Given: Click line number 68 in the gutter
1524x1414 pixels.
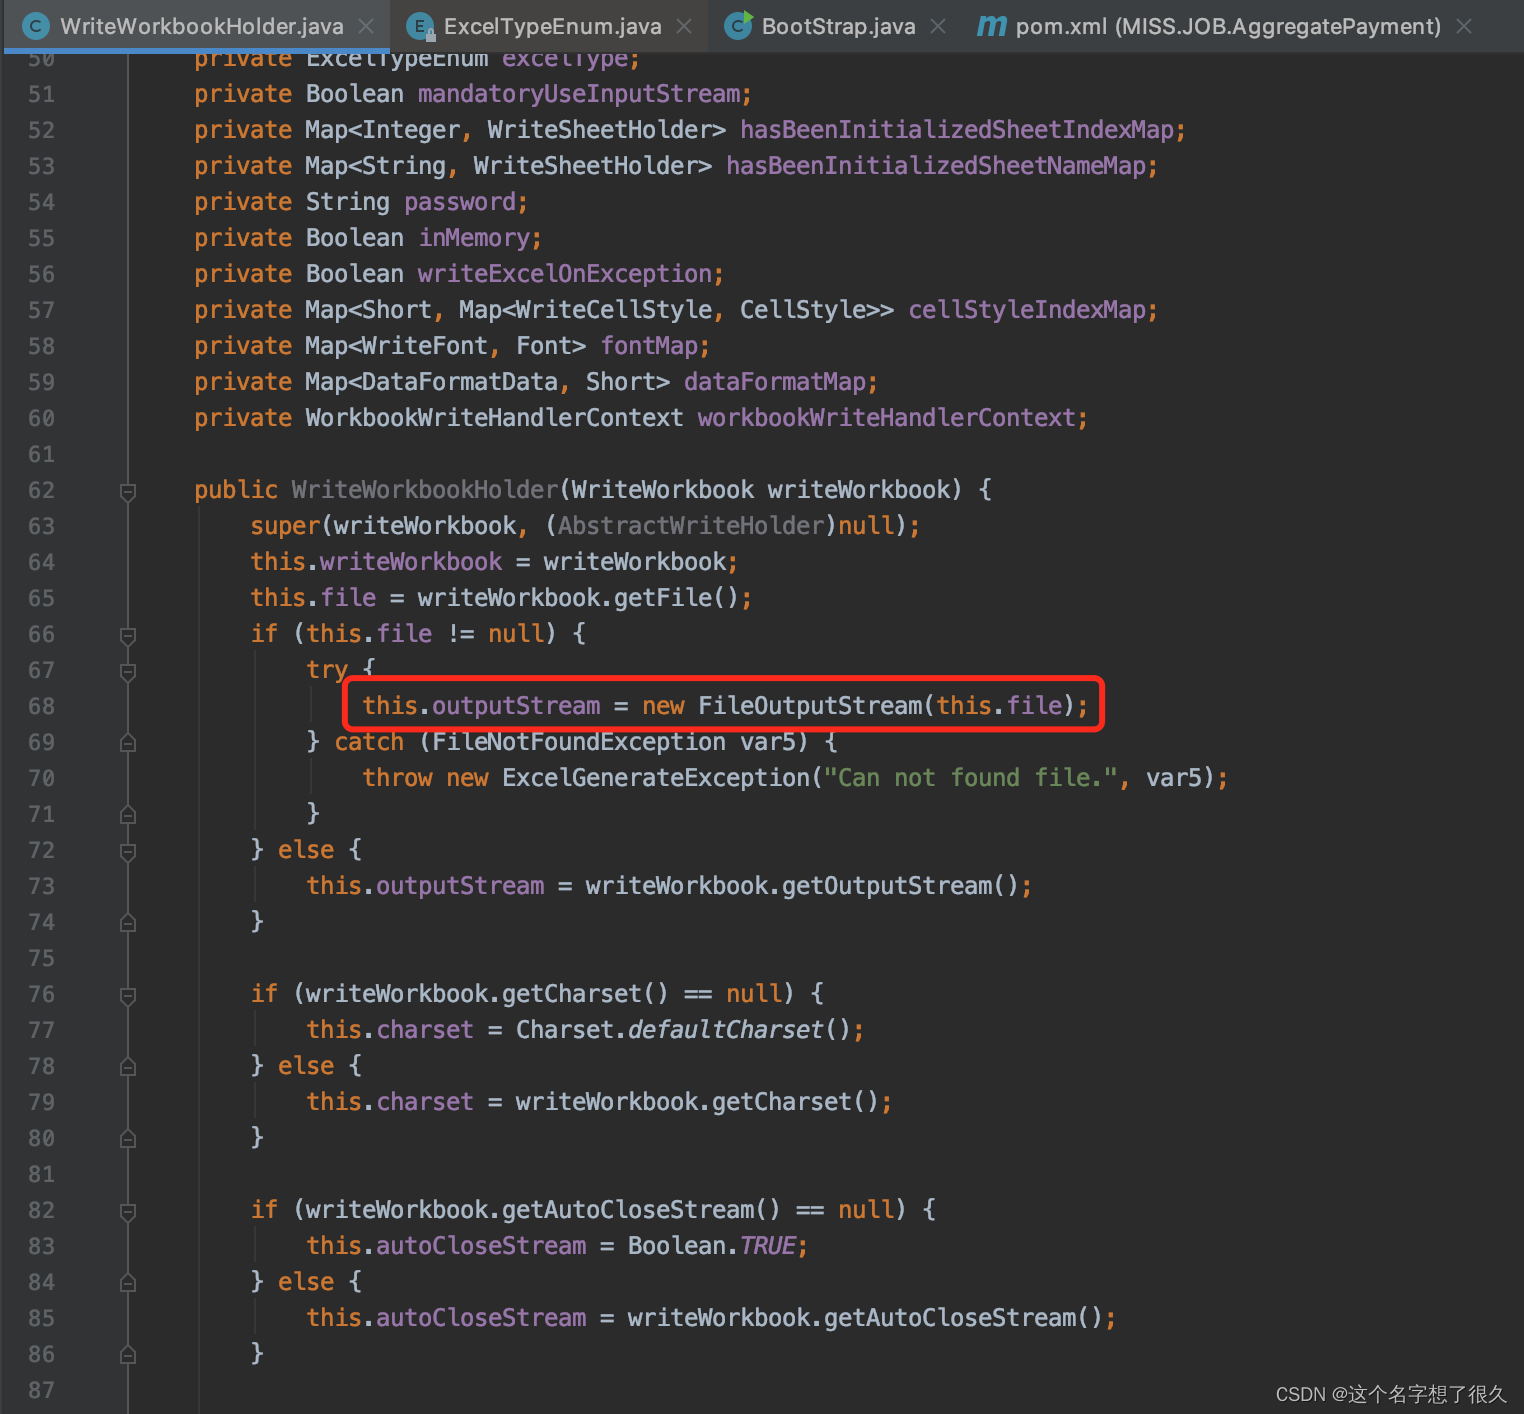Looking at the screenshot, I should (x=41, y=706).
